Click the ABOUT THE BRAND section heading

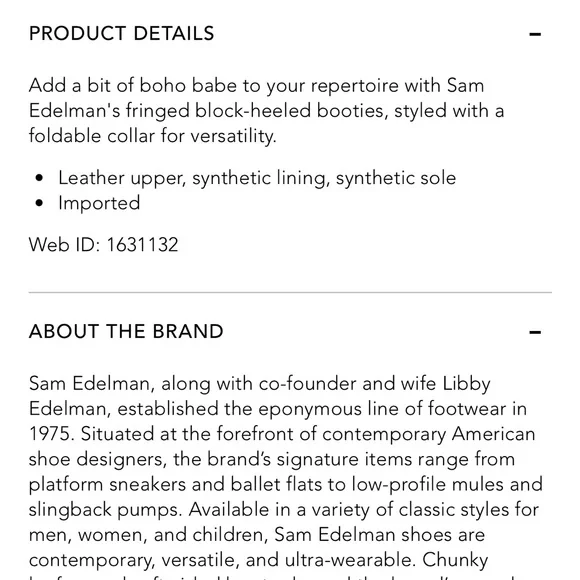point(126,331)
